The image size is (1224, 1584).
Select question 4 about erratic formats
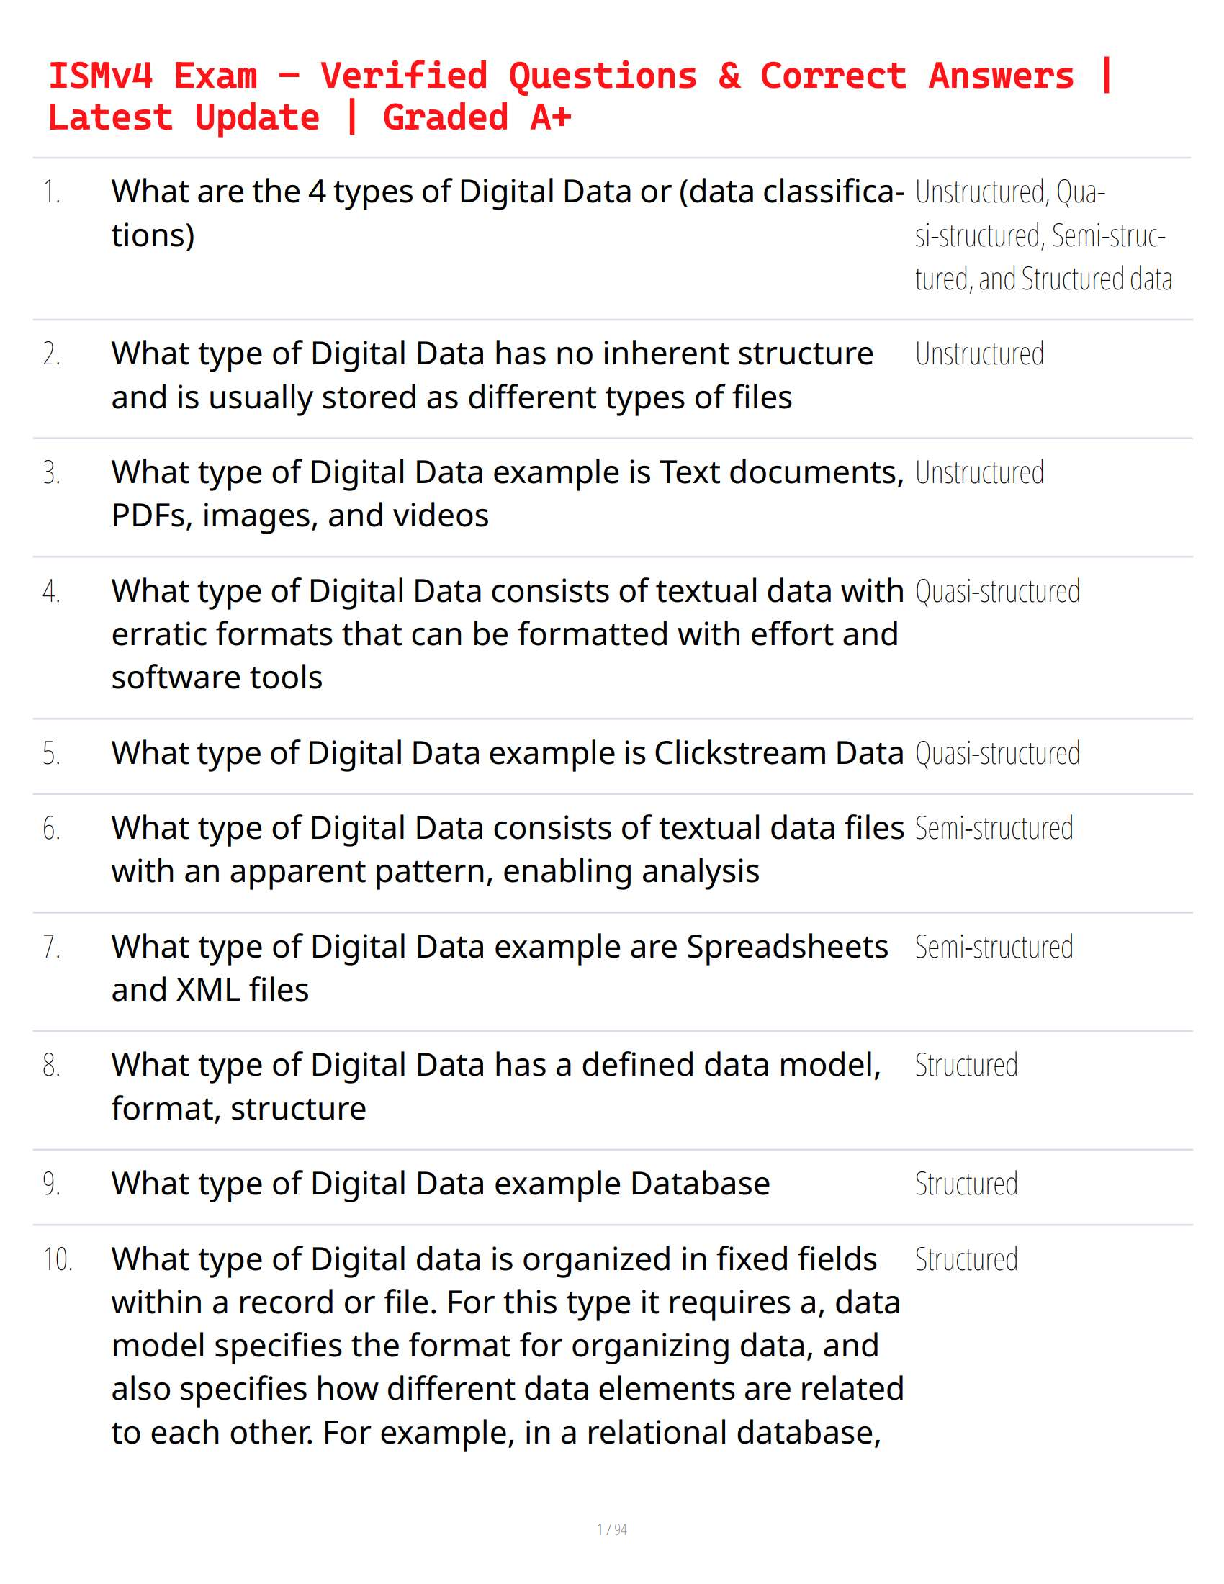[507, 634]
